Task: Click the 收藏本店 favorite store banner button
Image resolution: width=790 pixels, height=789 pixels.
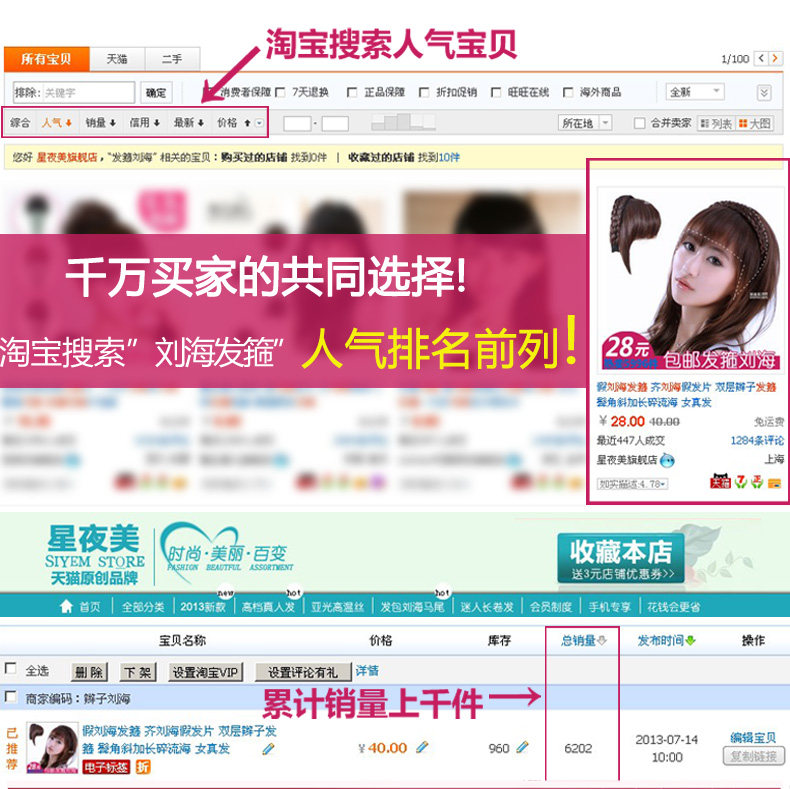Action: [621, 558]
